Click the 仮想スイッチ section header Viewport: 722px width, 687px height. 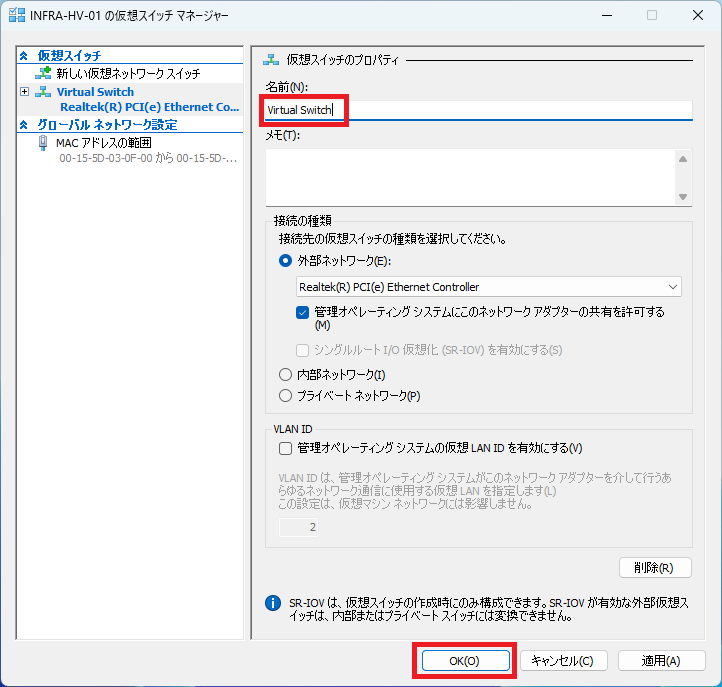70,56
